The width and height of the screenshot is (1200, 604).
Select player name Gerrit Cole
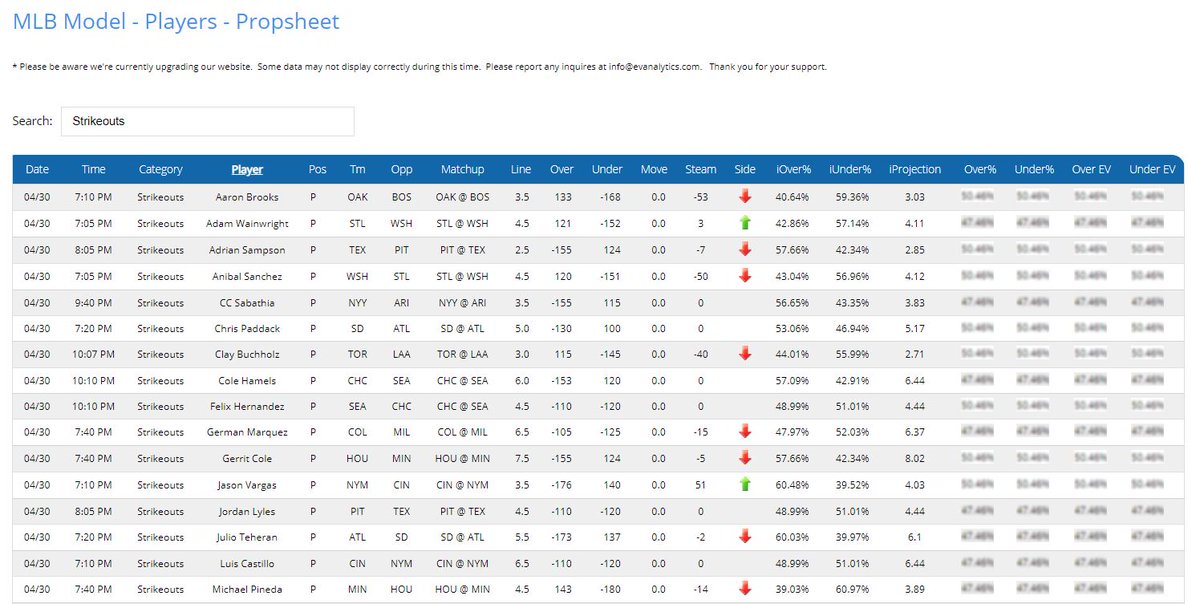[x=247, y=458]
